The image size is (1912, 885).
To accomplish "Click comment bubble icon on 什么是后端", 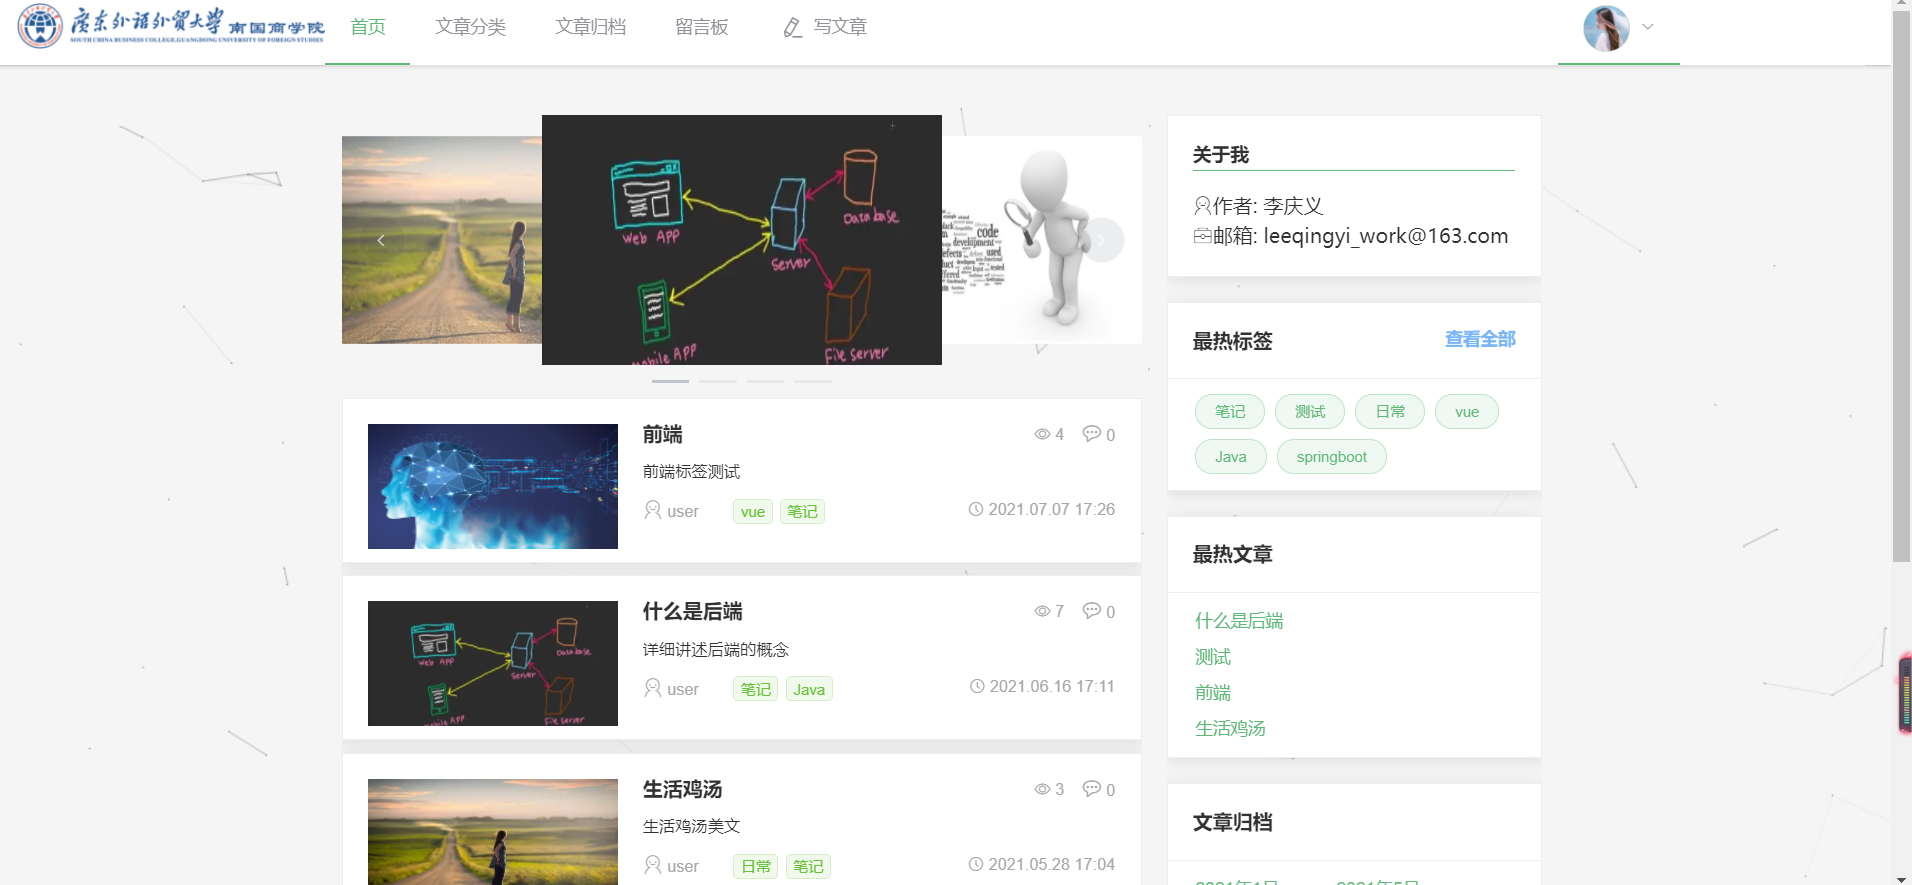I will pyautogui.click(x=1092, y=610).
